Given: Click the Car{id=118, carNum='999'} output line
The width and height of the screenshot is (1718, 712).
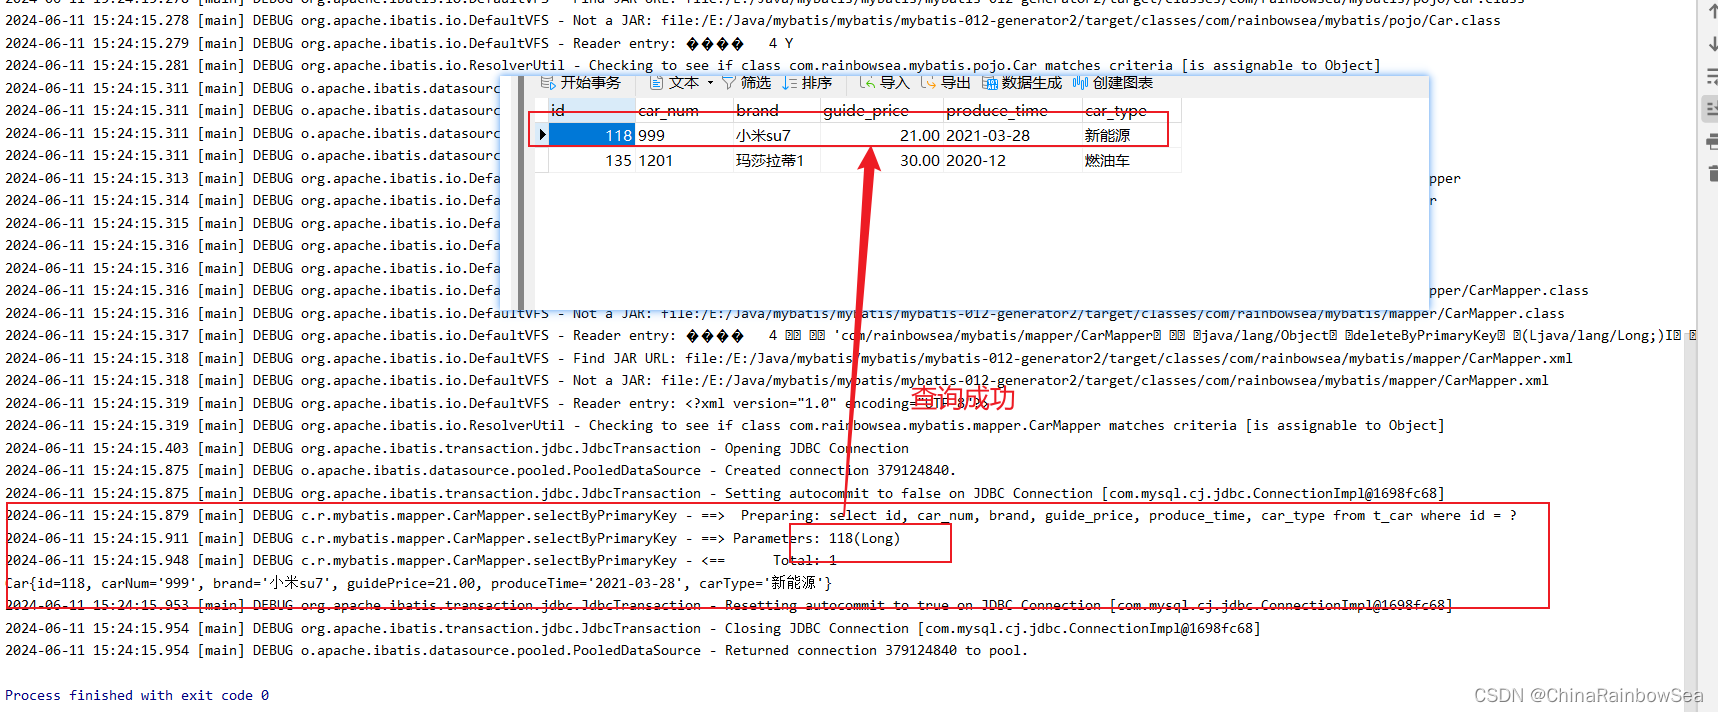Looking at the screenshot, I should click(418, 583).
